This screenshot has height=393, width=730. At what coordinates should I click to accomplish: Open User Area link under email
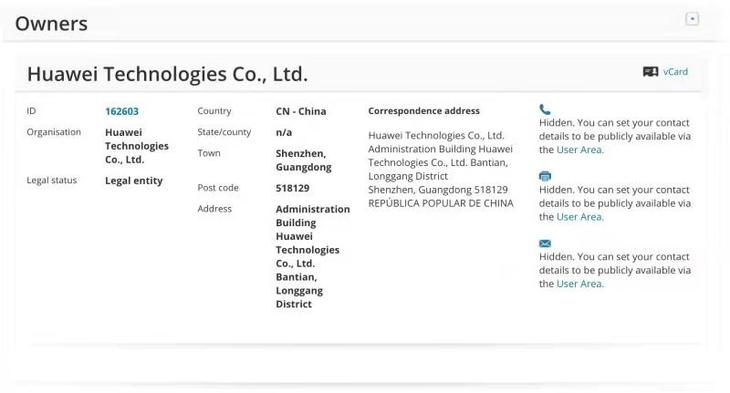580,284
